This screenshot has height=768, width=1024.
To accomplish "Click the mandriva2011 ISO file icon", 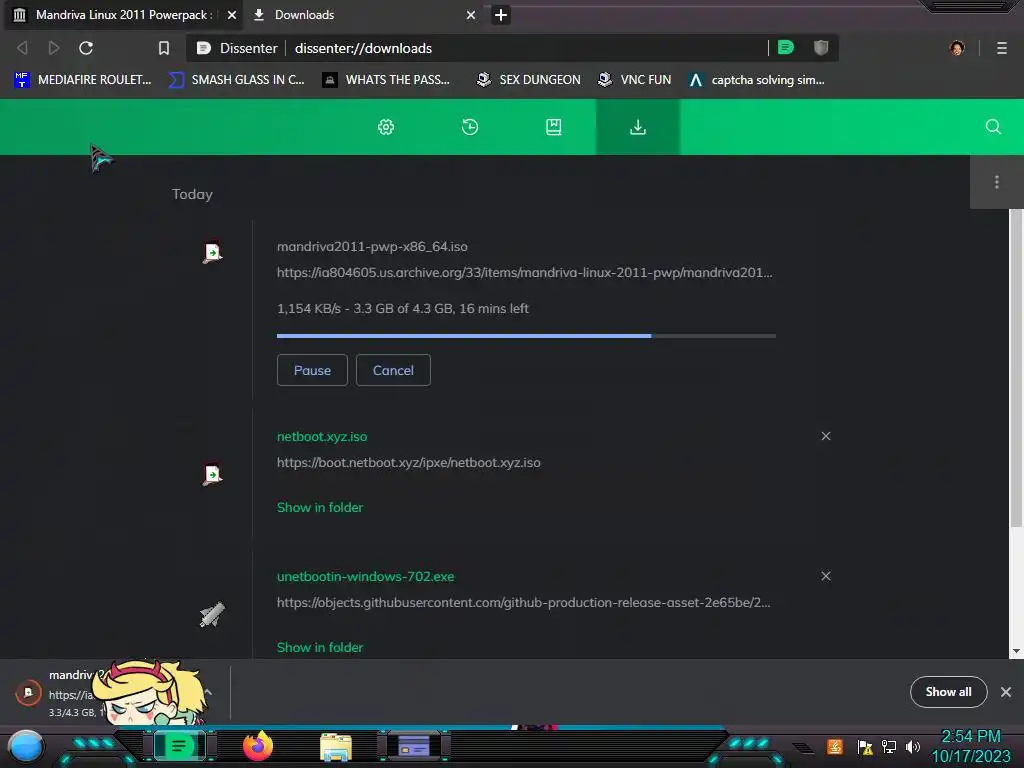I will 212,252.
